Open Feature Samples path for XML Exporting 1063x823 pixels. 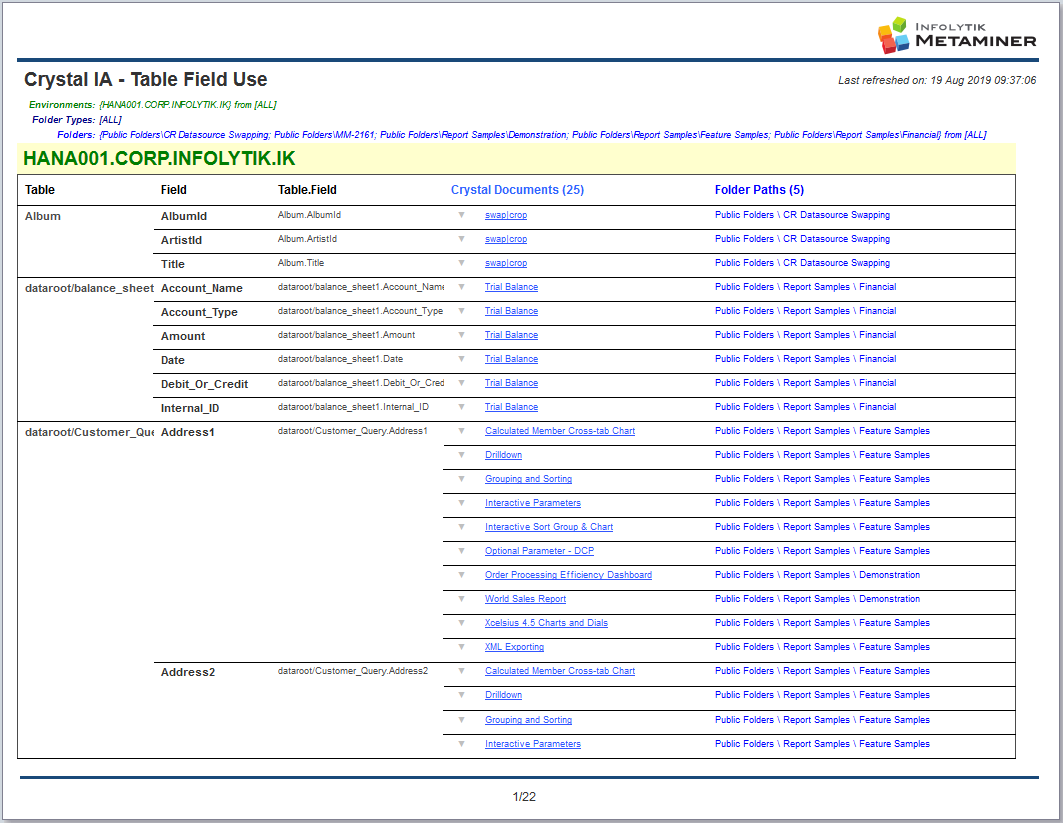pyautogui.click(x=822, y=647)
